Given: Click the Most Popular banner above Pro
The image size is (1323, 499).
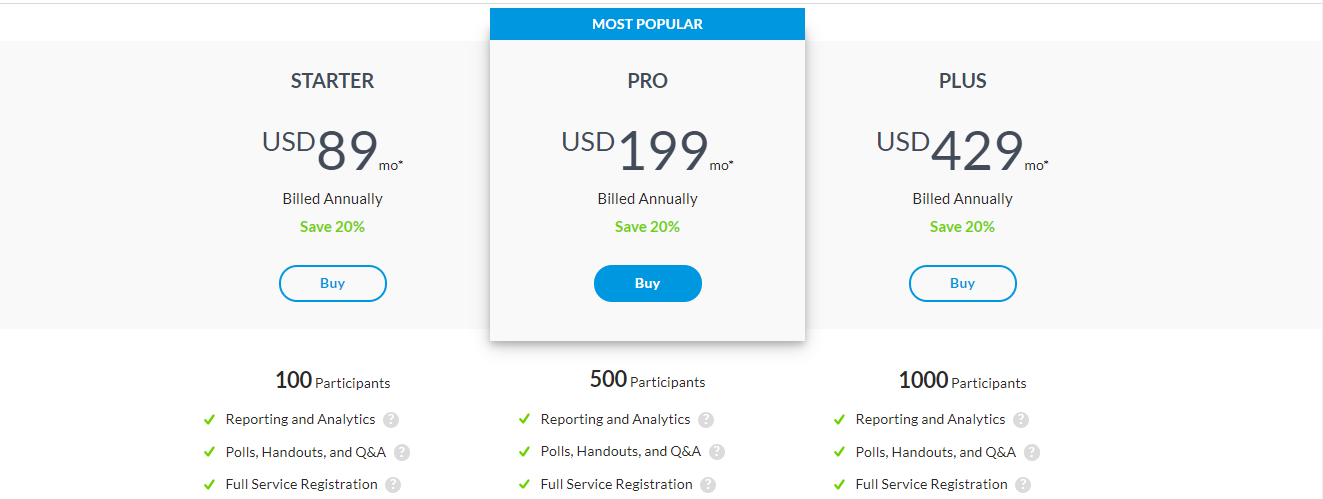Looking at the screenshot, I should point(647,24).
